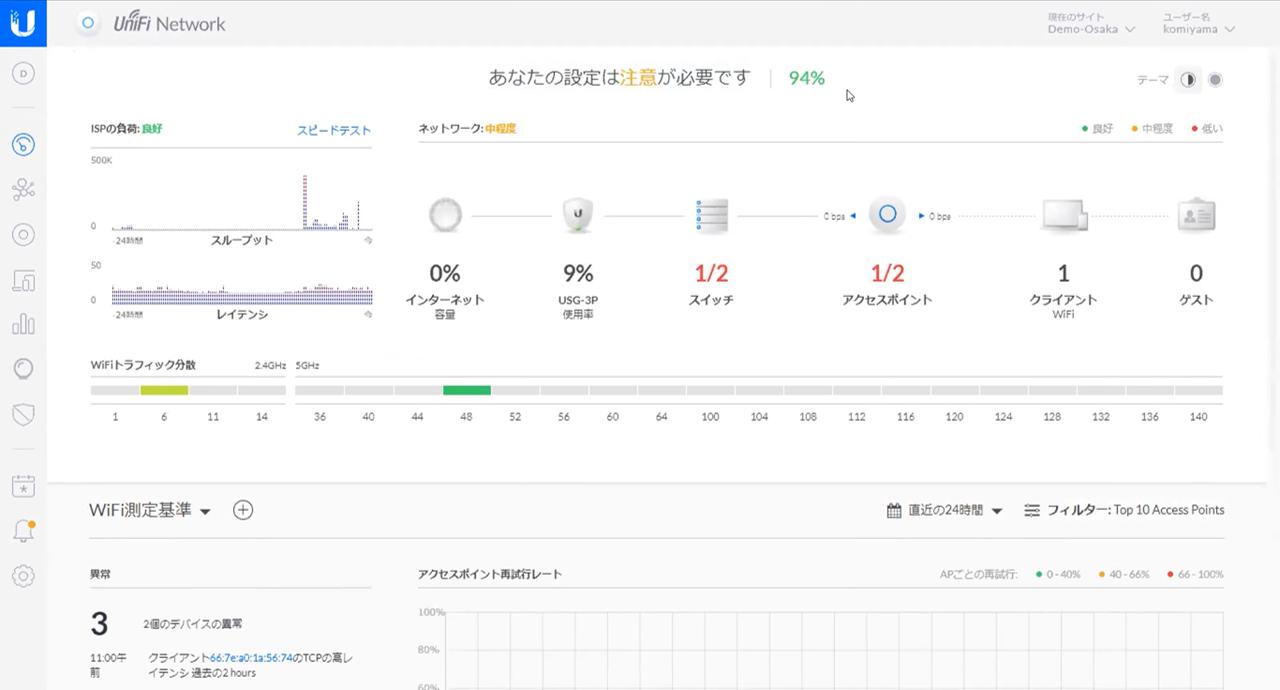
Task: Click the スループット throughput chart
Action: 241,202
